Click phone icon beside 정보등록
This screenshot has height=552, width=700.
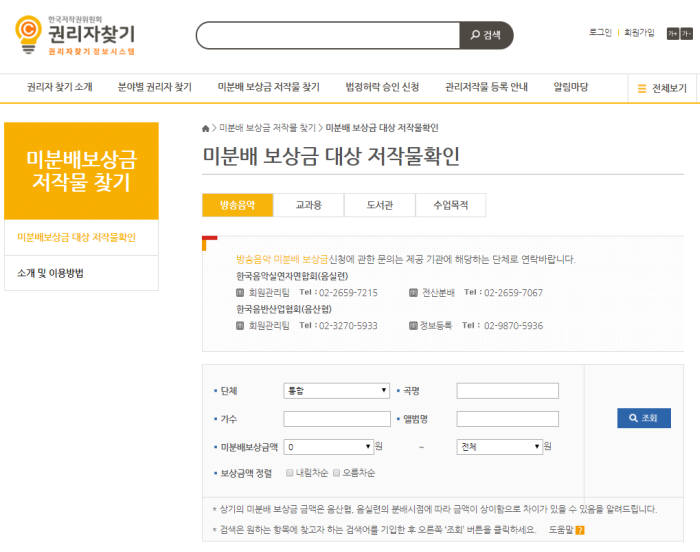(413, 326)
